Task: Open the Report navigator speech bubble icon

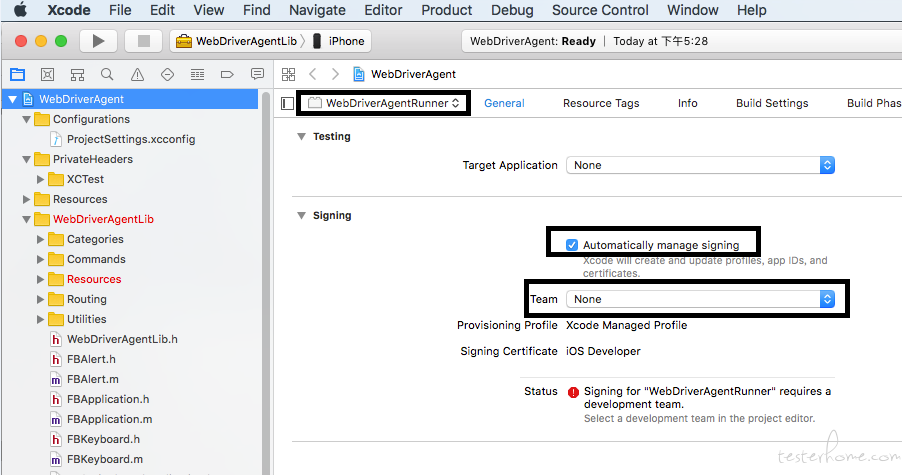Action: coord(257,74)
